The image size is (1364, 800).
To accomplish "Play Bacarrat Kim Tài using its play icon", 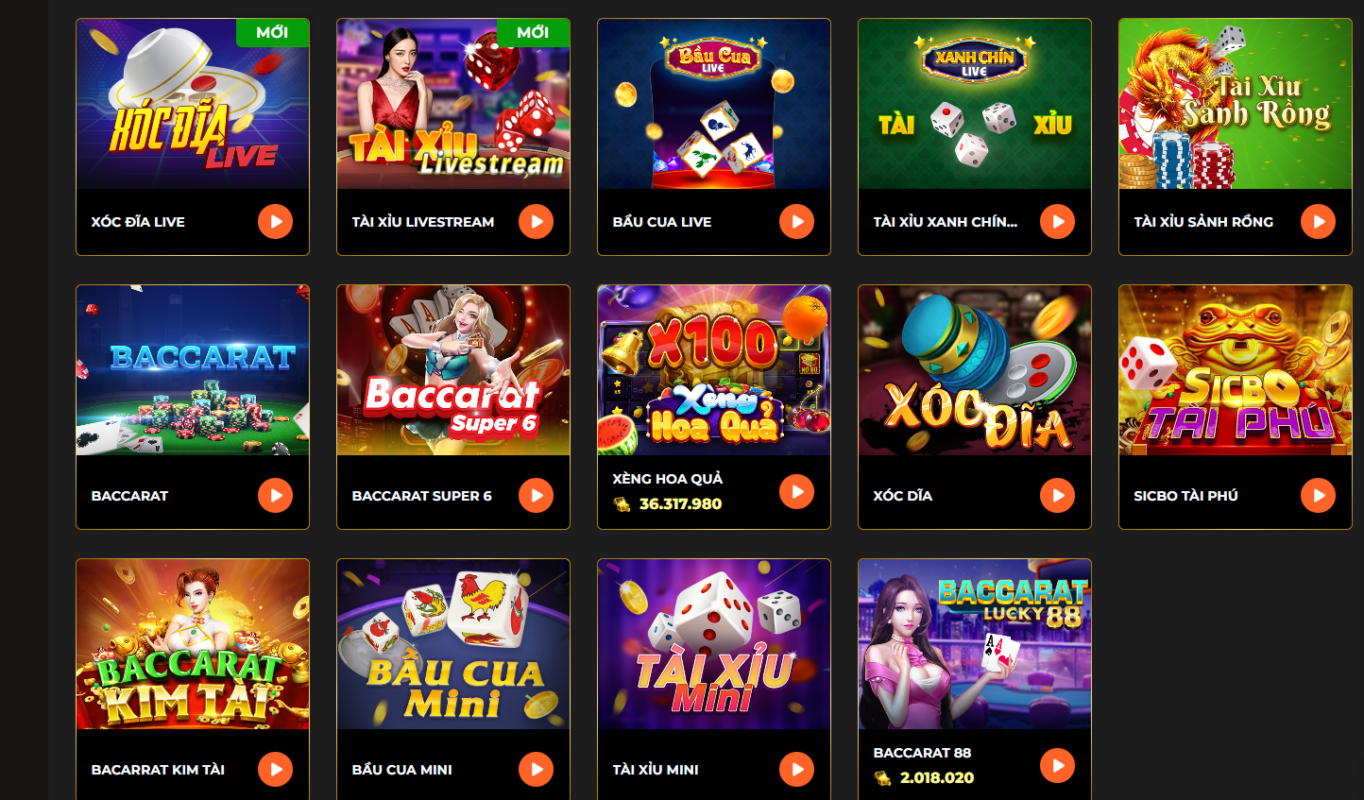I will (x=275, y=769).
